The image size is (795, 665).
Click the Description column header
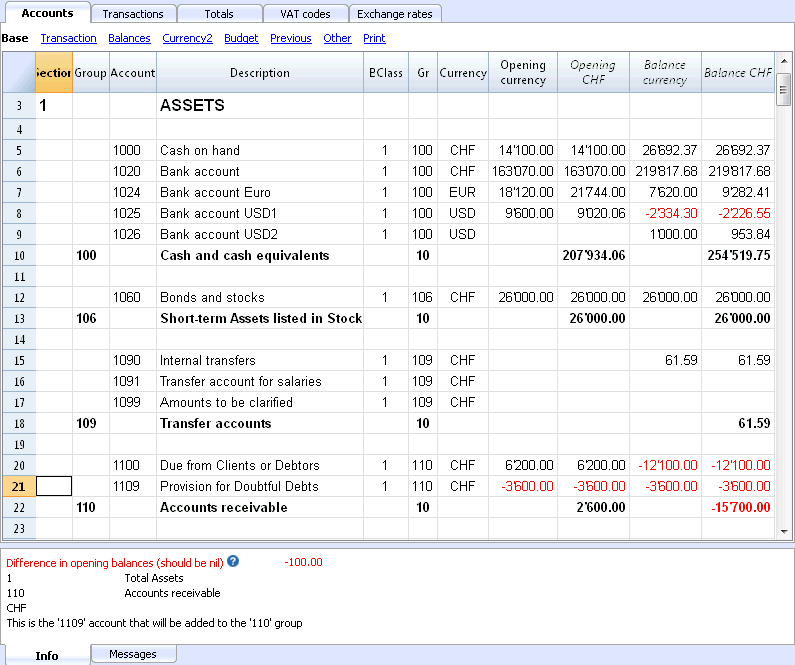coord(260,72)
